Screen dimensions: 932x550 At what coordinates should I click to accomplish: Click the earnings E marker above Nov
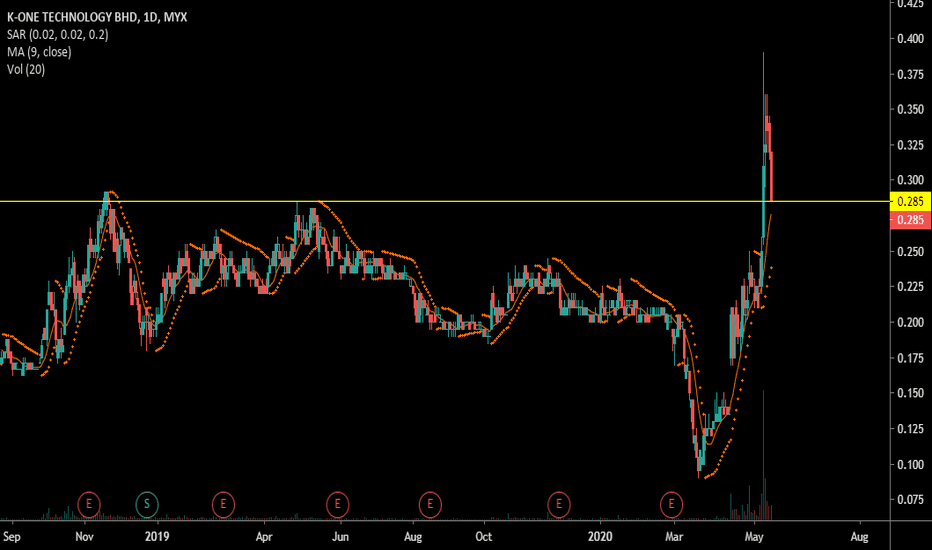click(x=89, y=504)
